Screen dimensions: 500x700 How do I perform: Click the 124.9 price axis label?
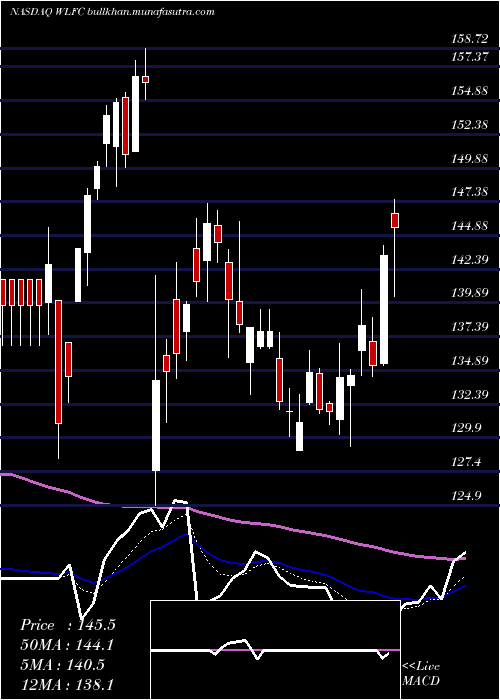[466, 495]
